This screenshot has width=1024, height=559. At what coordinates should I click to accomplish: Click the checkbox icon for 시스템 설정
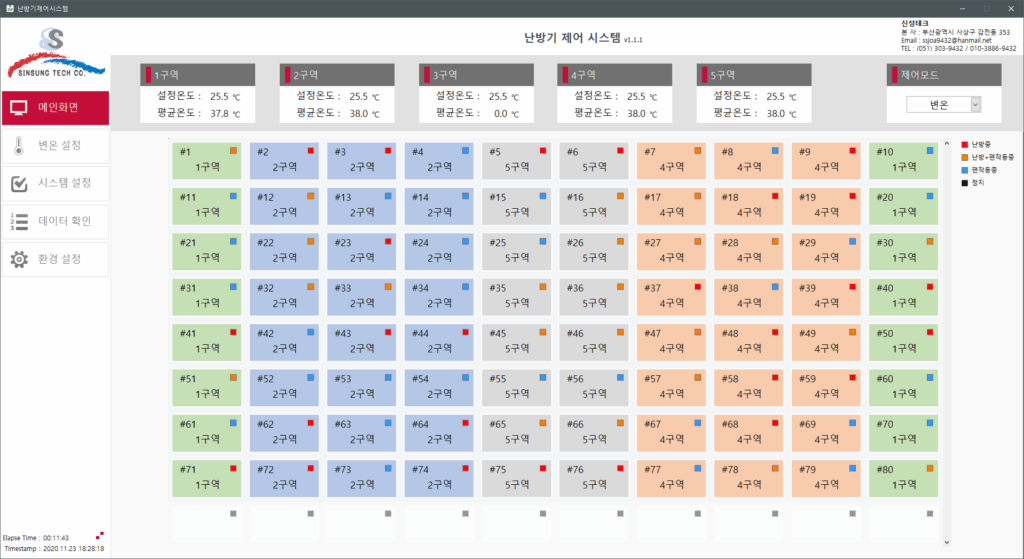point(19,184)
